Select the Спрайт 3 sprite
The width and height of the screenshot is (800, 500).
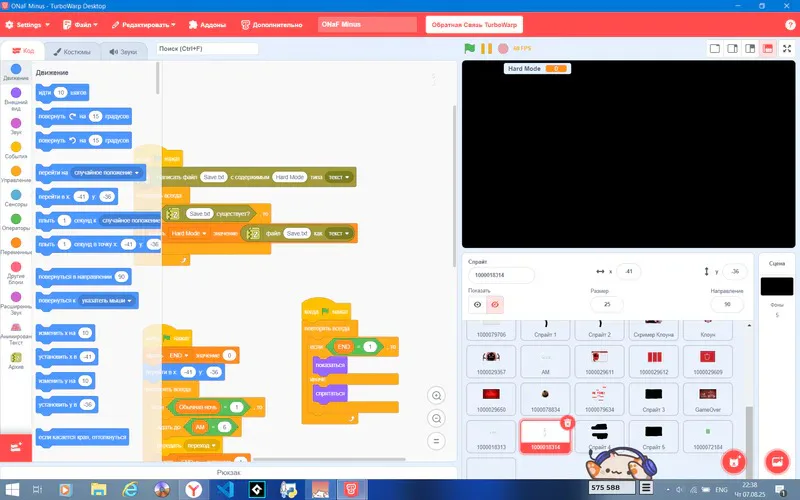(653, 399)
